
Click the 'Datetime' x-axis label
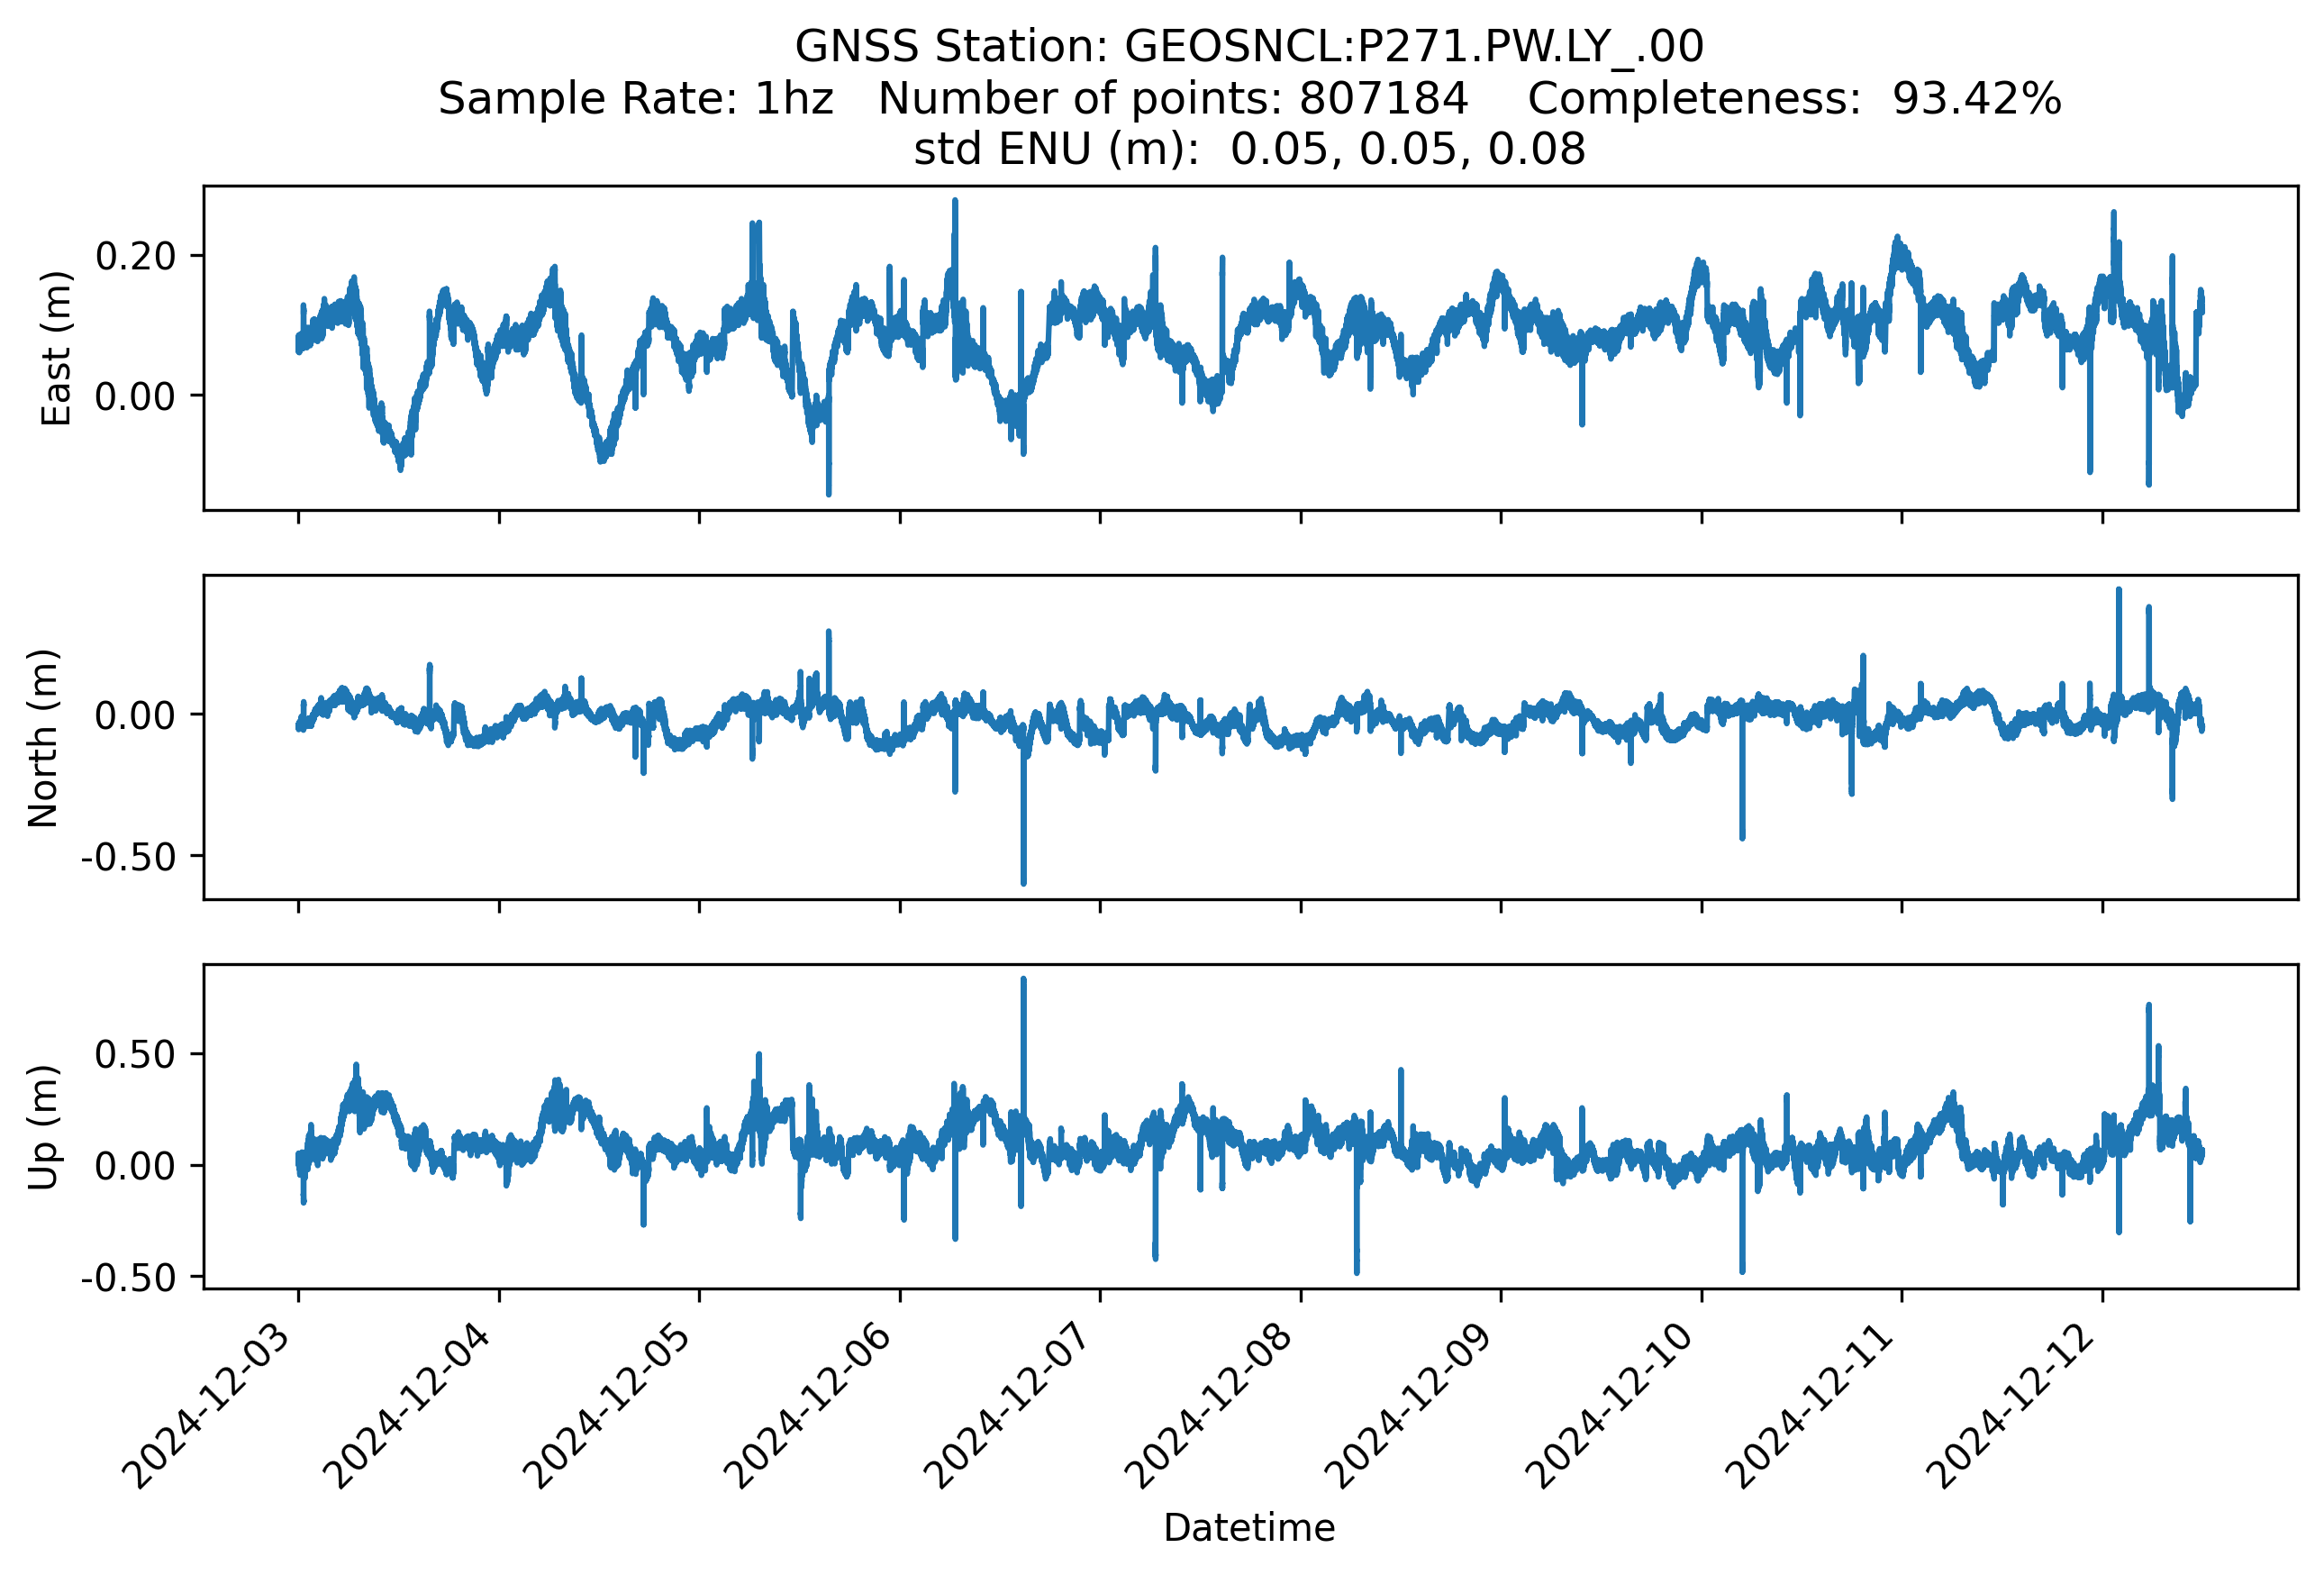point(1249,1529)
